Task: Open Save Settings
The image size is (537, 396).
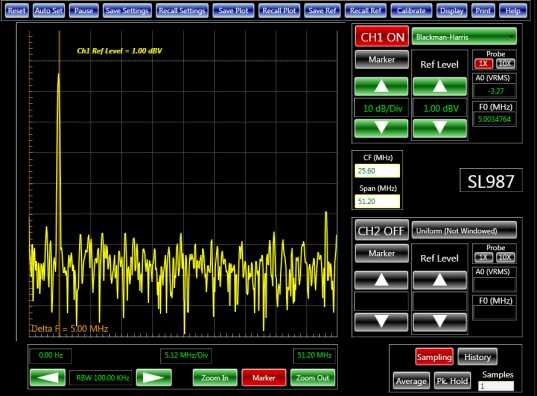Action: click(x=127, y=11)
